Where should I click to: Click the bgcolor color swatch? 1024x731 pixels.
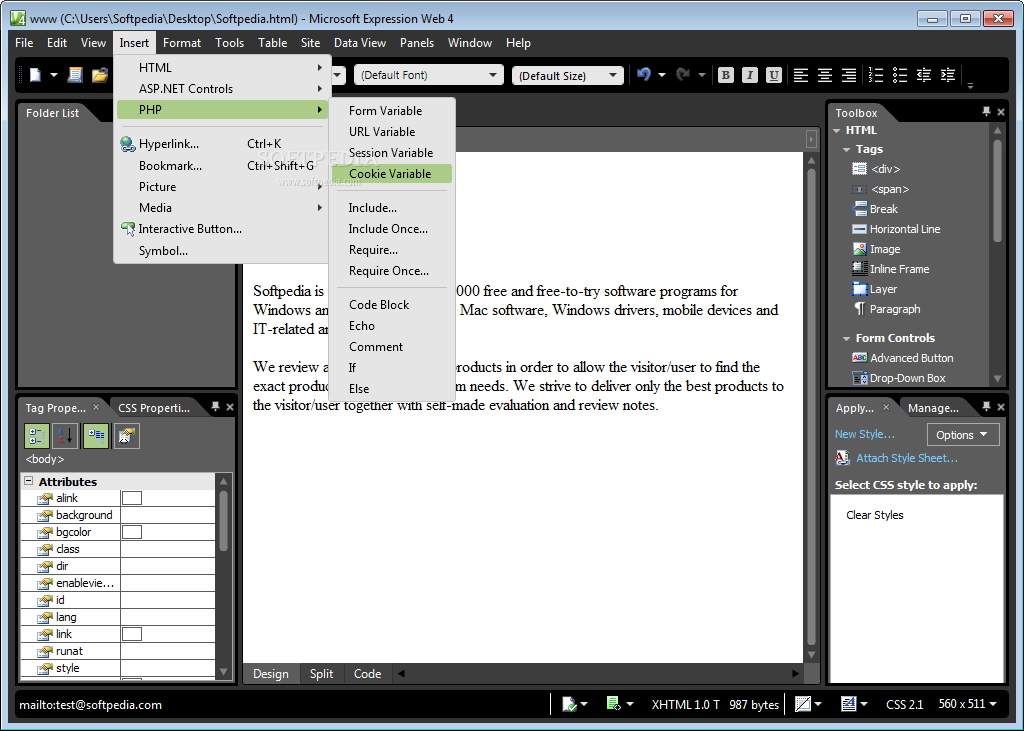(x=132, y=532)
